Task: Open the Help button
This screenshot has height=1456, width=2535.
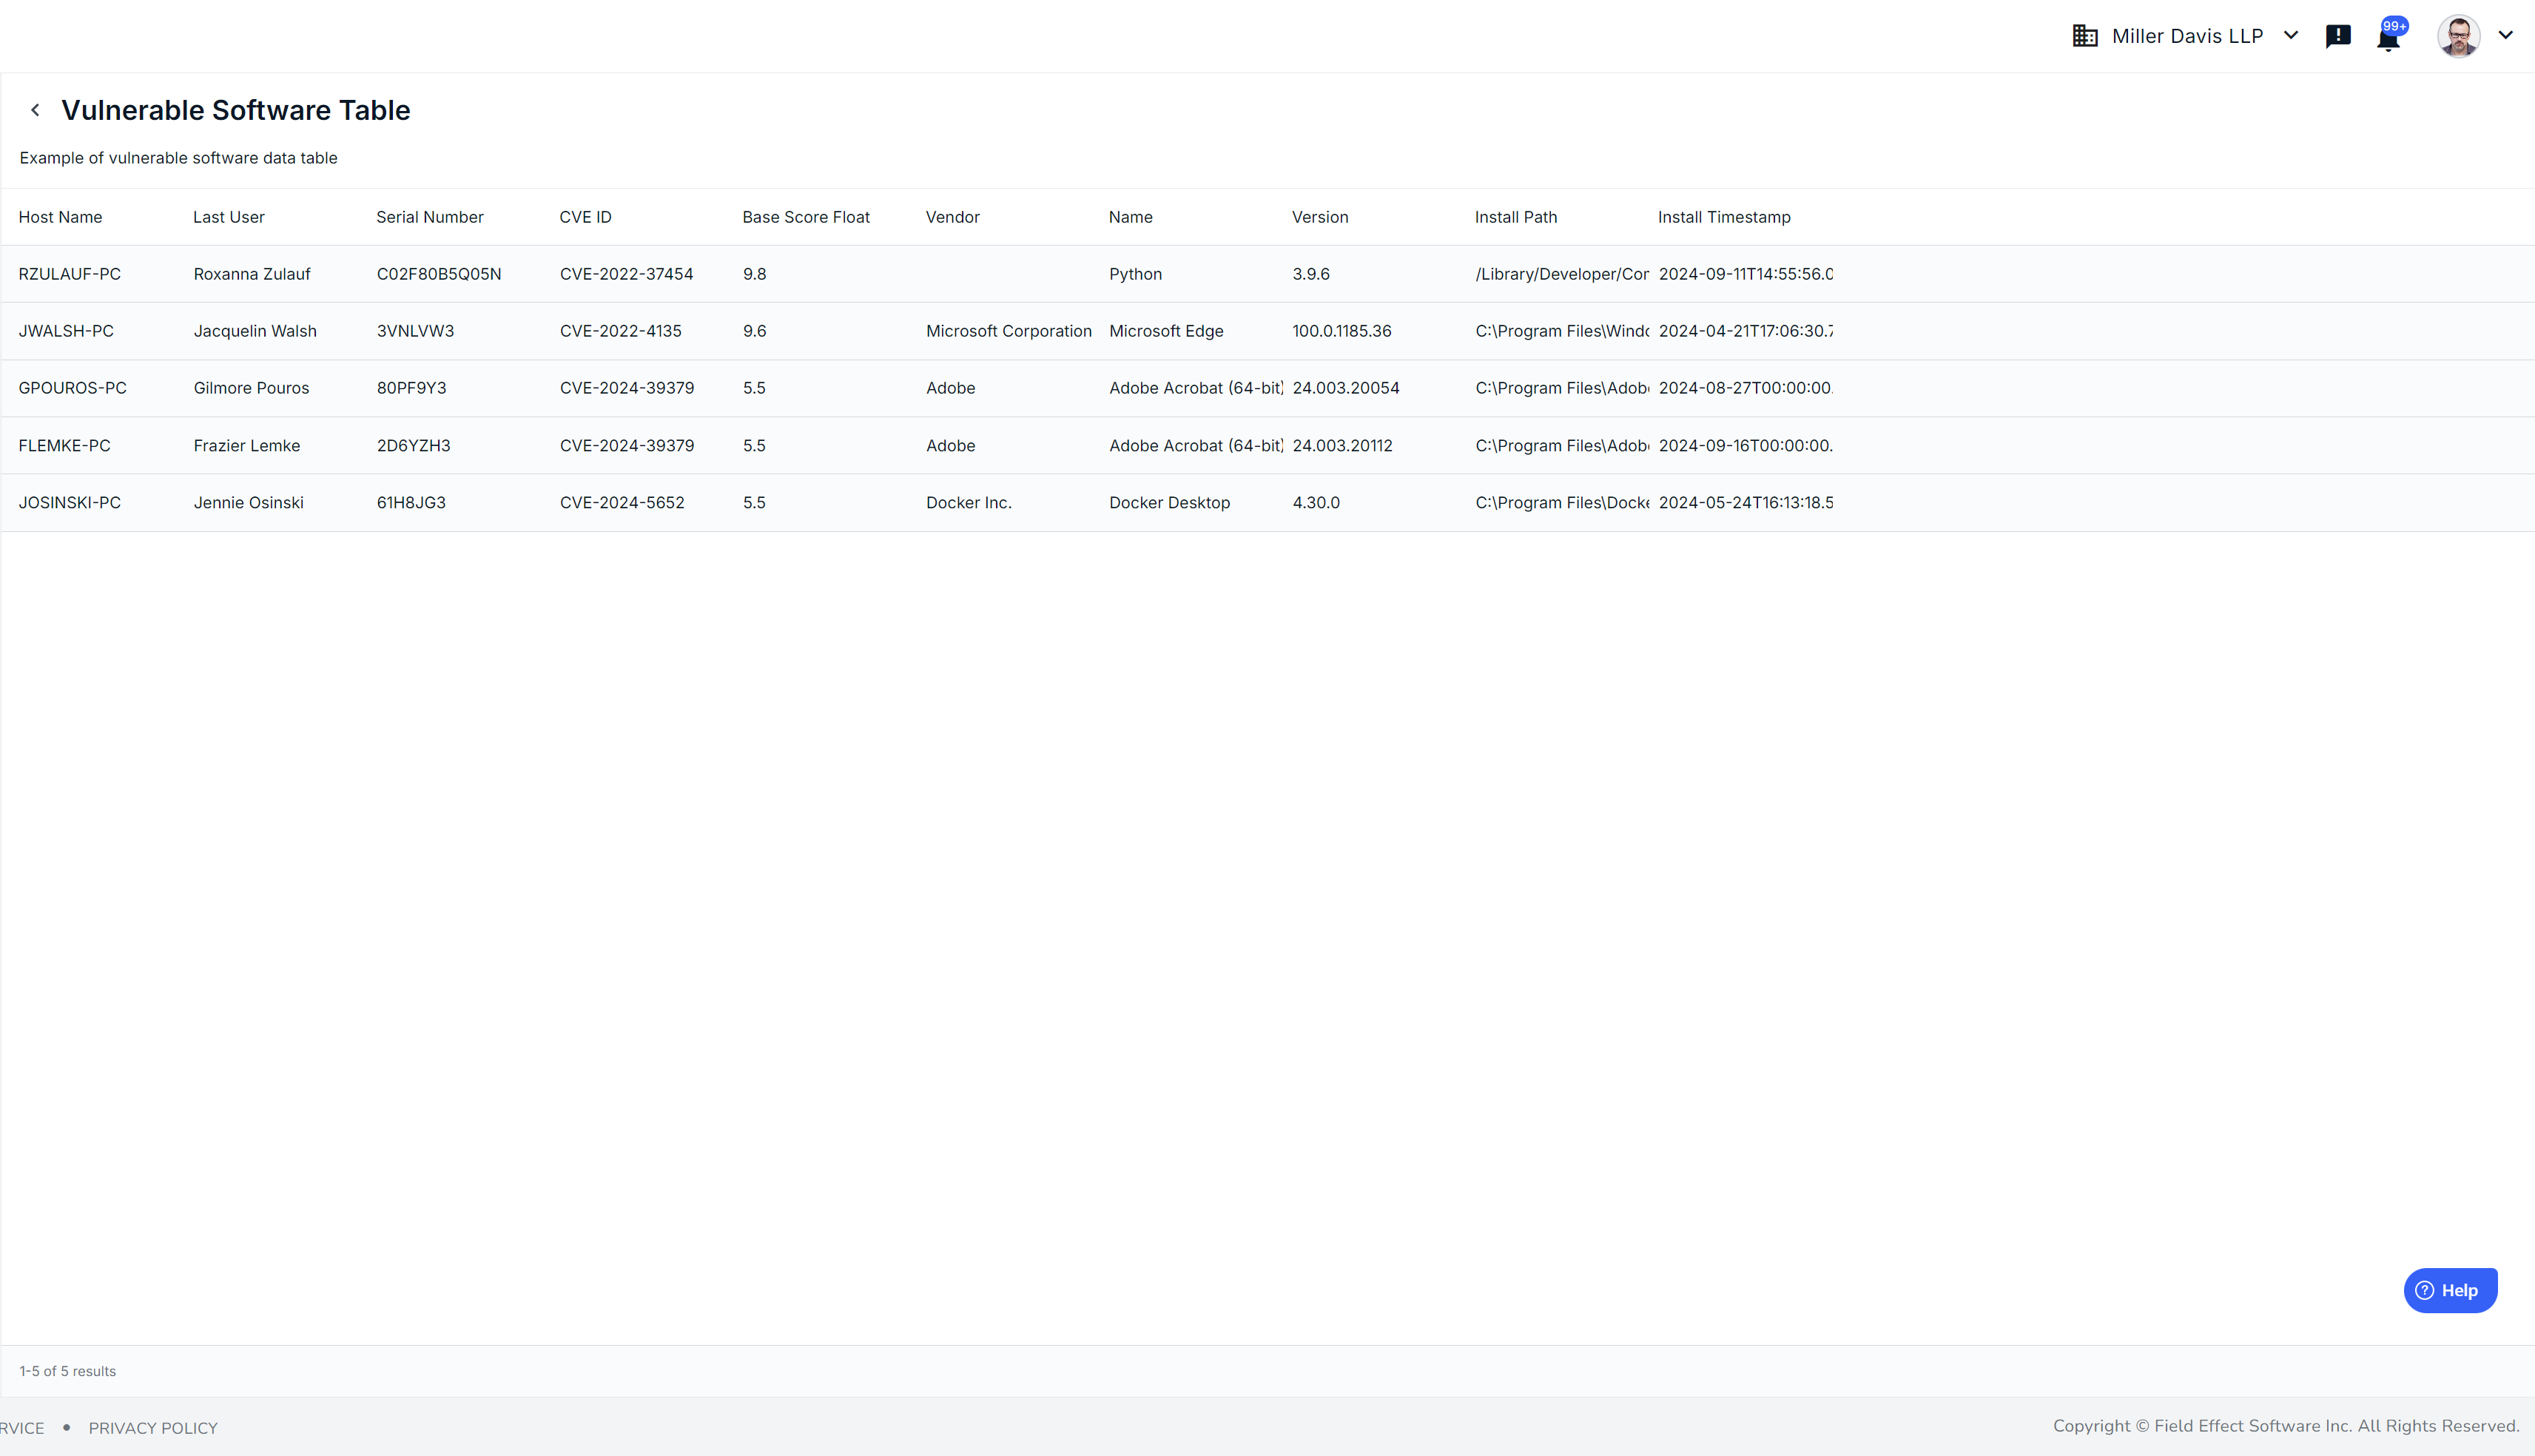Action: [2449, 1290]
